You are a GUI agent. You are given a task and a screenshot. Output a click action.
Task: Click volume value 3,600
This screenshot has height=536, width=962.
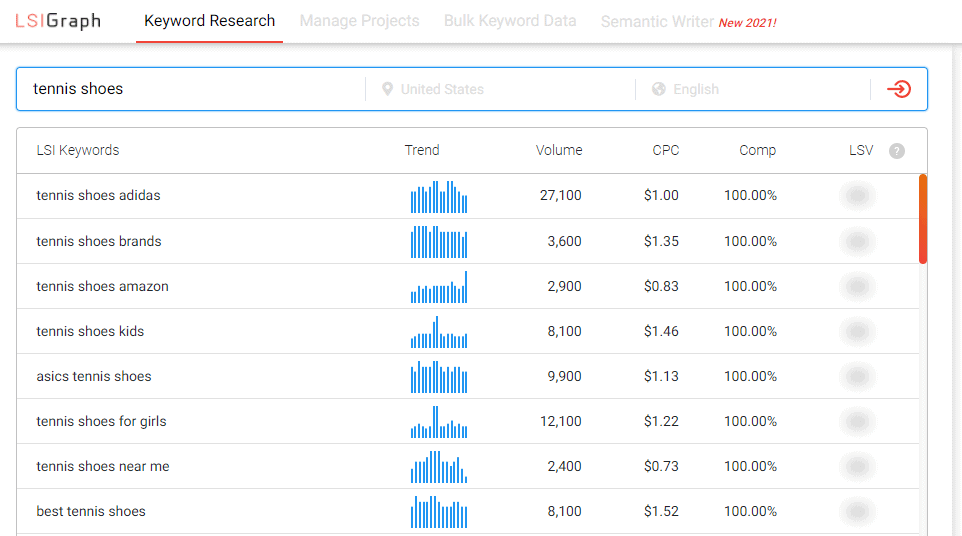pyautogui.click(x=564, y=241)
